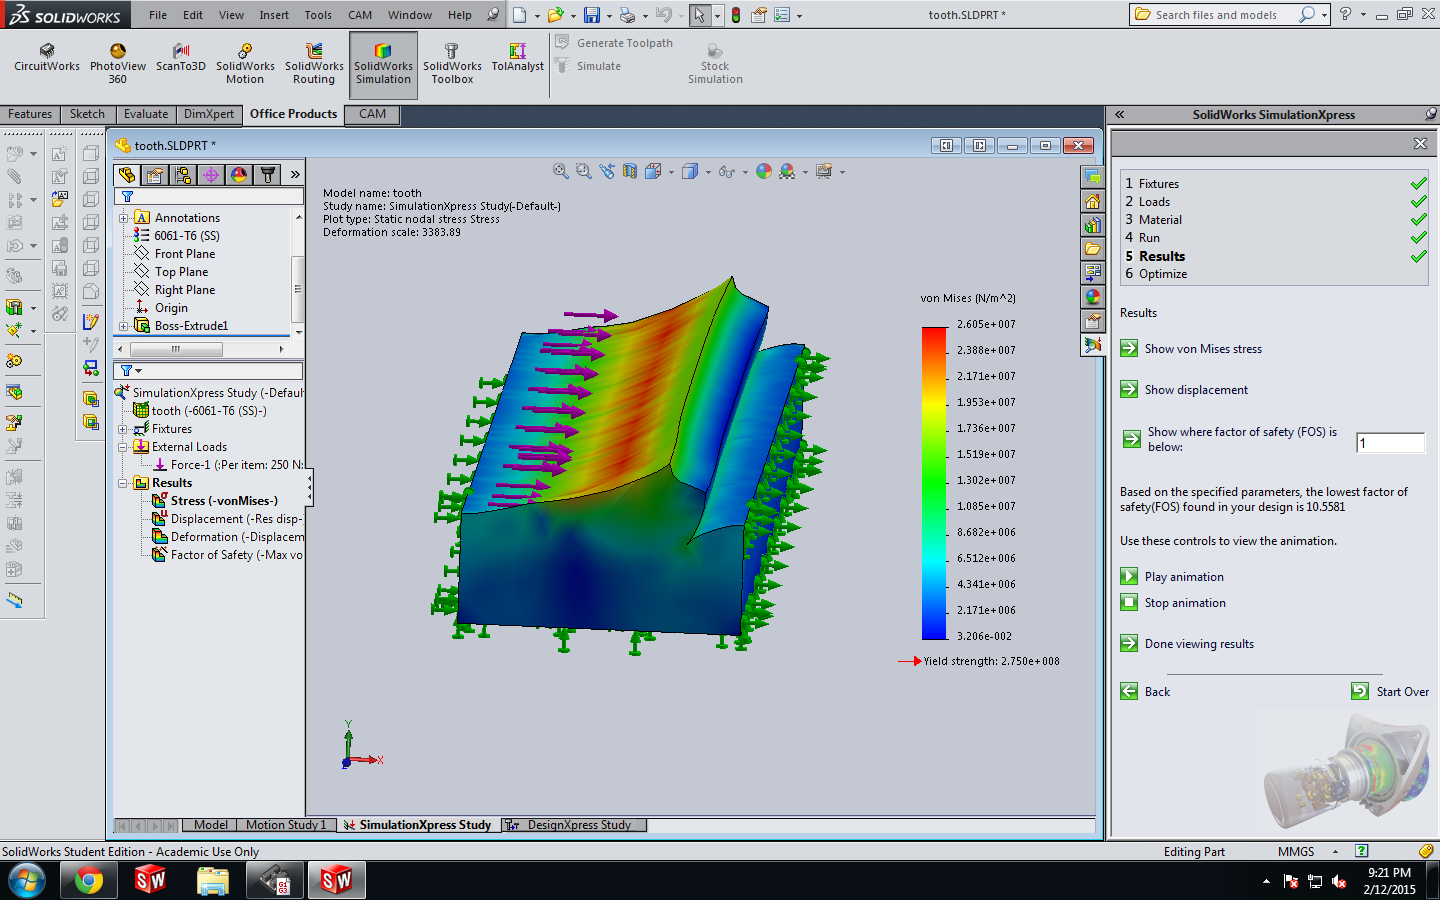Switch to Motion Study 1 tab
The height and width of the screenshot is (900, 1440).
click(286, 825)
